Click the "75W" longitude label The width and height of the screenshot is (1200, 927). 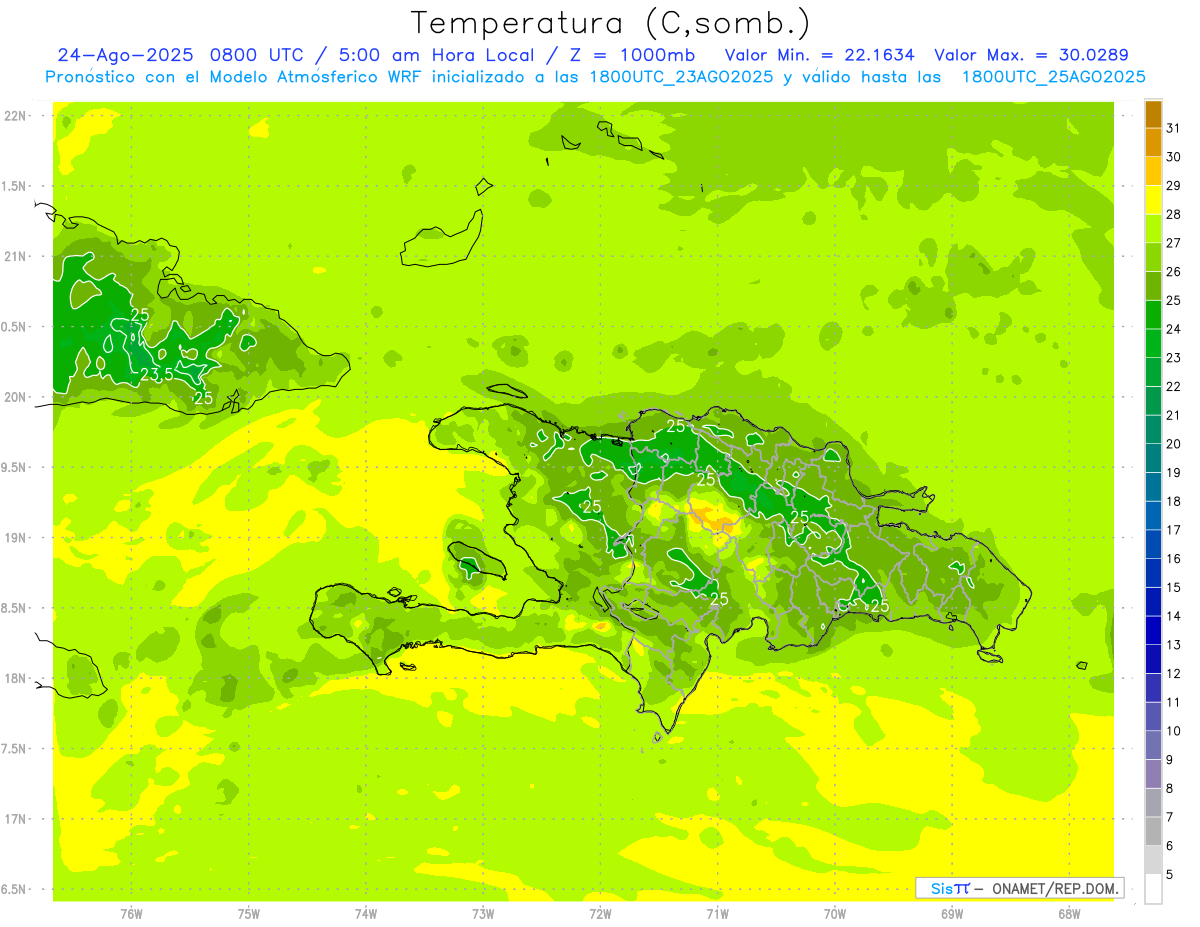tap(249, 914)
